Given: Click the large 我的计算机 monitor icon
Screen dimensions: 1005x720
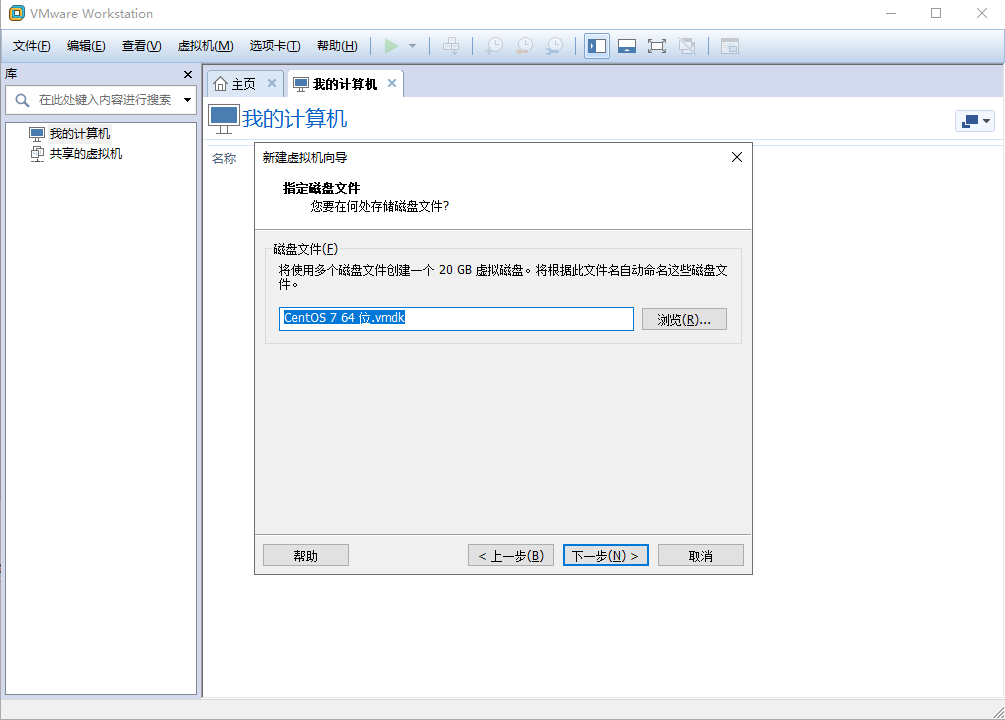Looking at the screenshot, I should pos(224,119).
